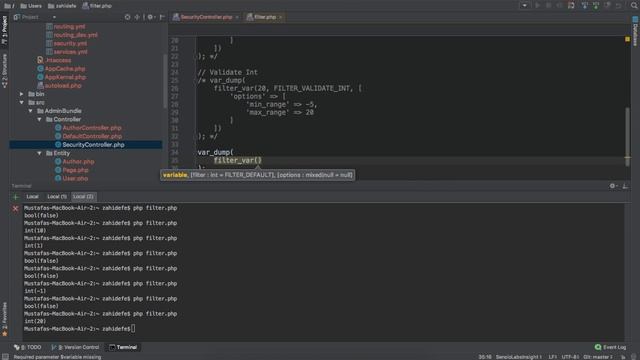Screen dimensions: 640x360
Task: Collapse the Entity folder
Action: pos(40,153)
